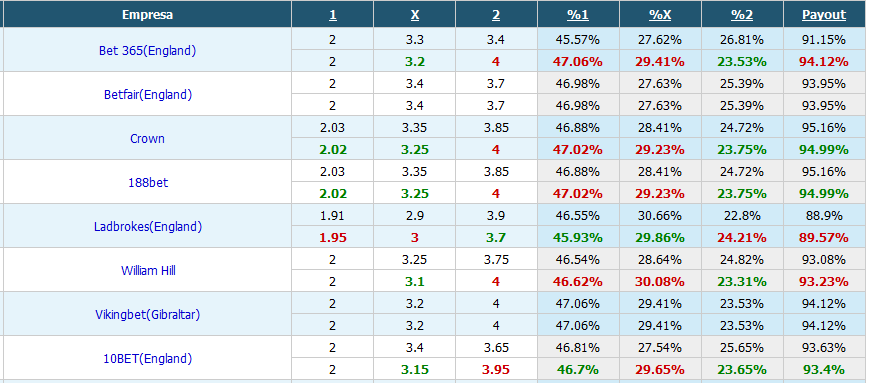Sort by the 2 column header
Screen dimensions: 869x383
coord(496,15)
